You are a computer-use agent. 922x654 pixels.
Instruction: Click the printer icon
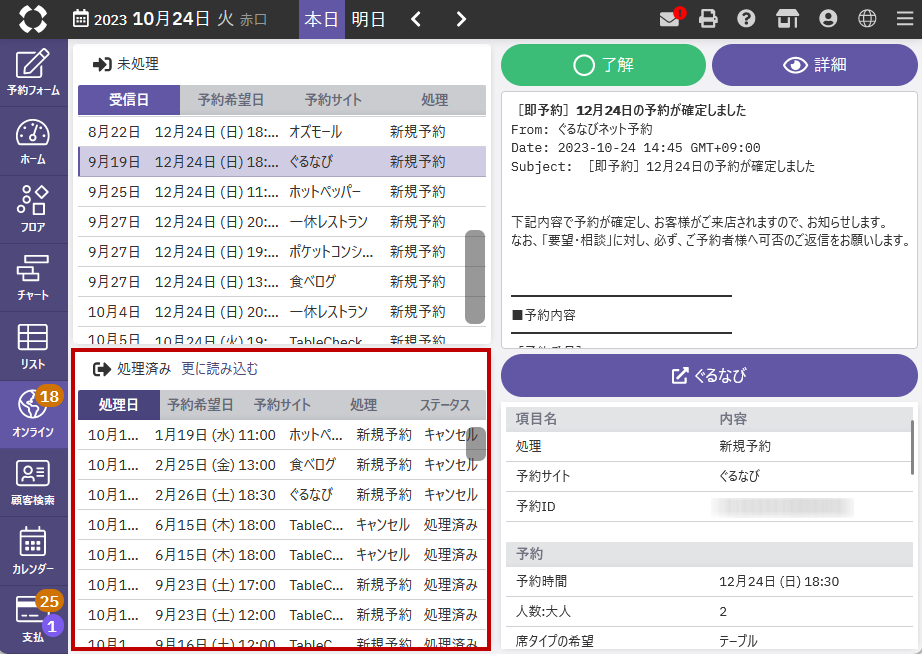709,19
